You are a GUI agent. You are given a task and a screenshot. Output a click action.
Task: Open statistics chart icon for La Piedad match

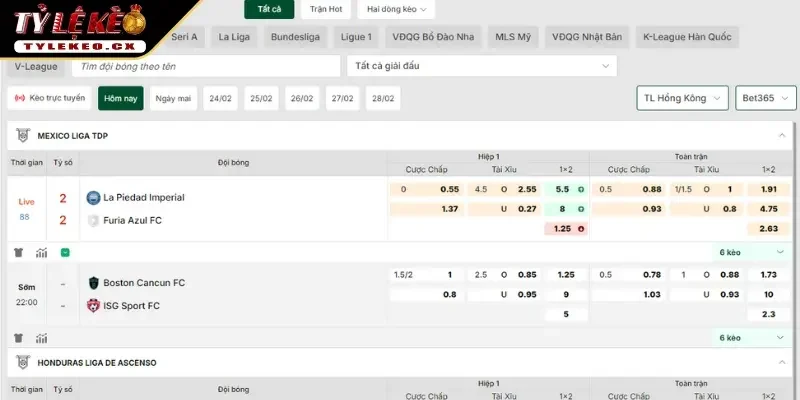coord(42,253)
